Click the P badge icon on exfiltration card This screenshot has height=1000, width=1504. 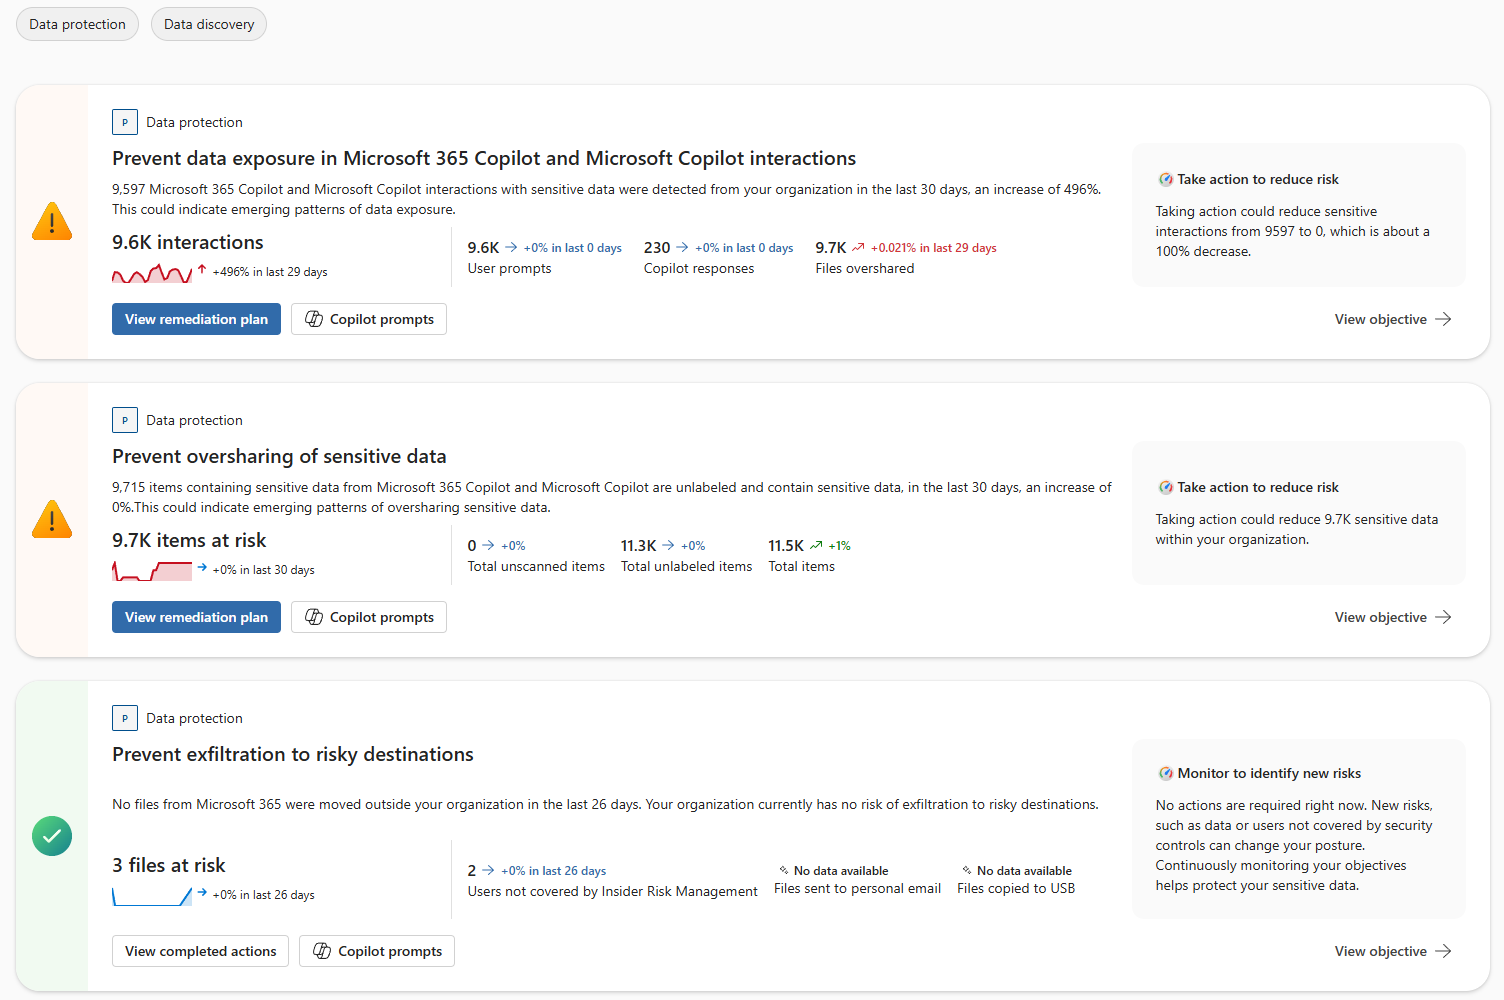point(124,718)
